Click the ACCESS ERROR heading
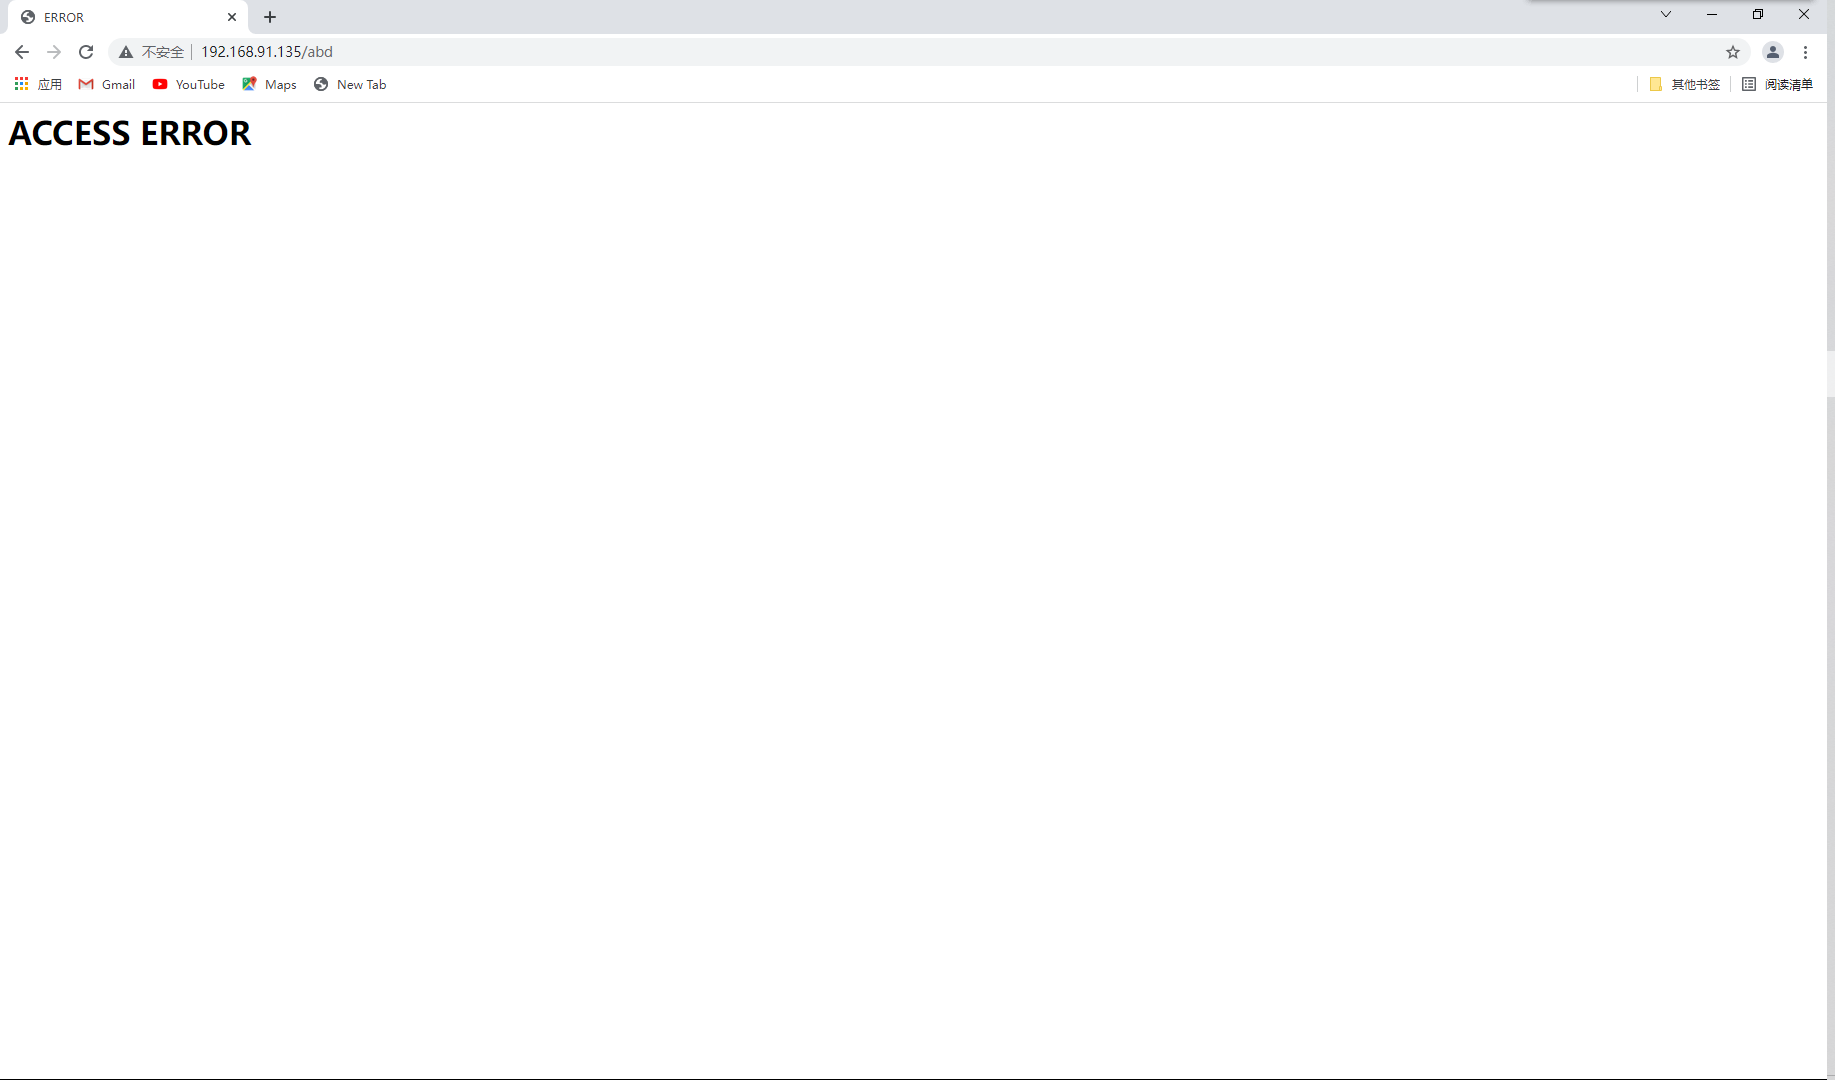Image resolution: width=1835 pixels, height=1080 pixels. 130,133
